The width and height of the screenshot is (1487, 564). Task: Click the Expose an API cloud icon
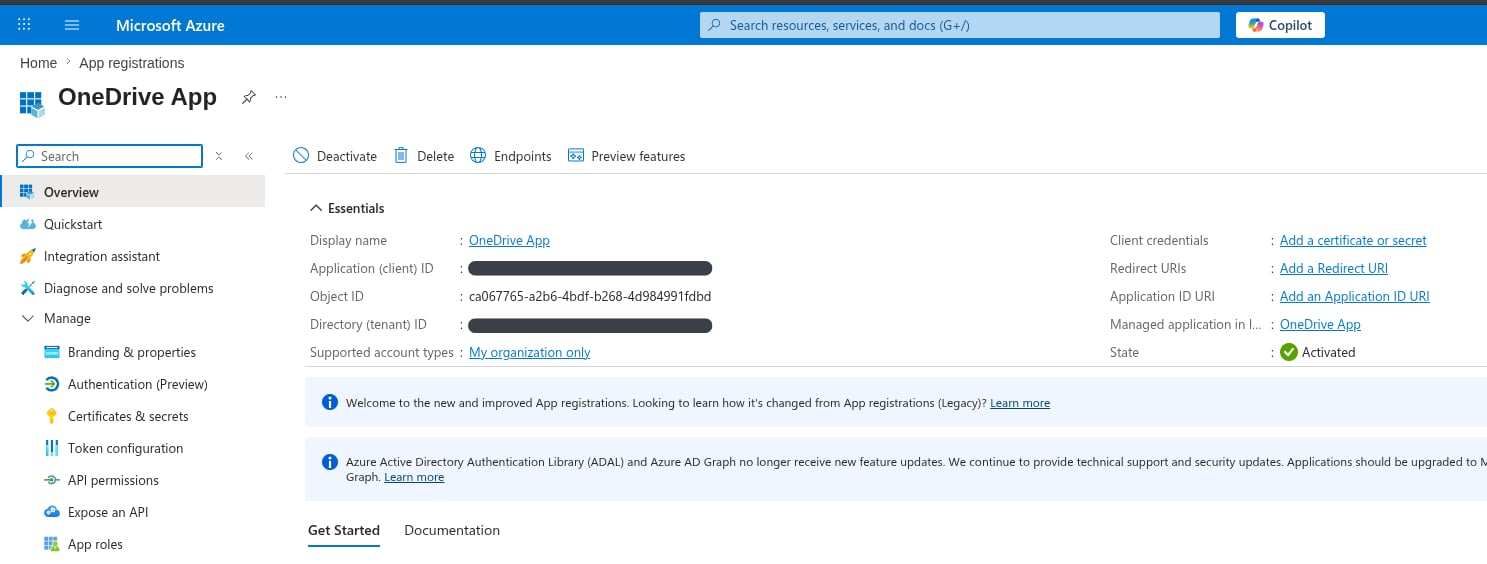(x=52, y=512)
